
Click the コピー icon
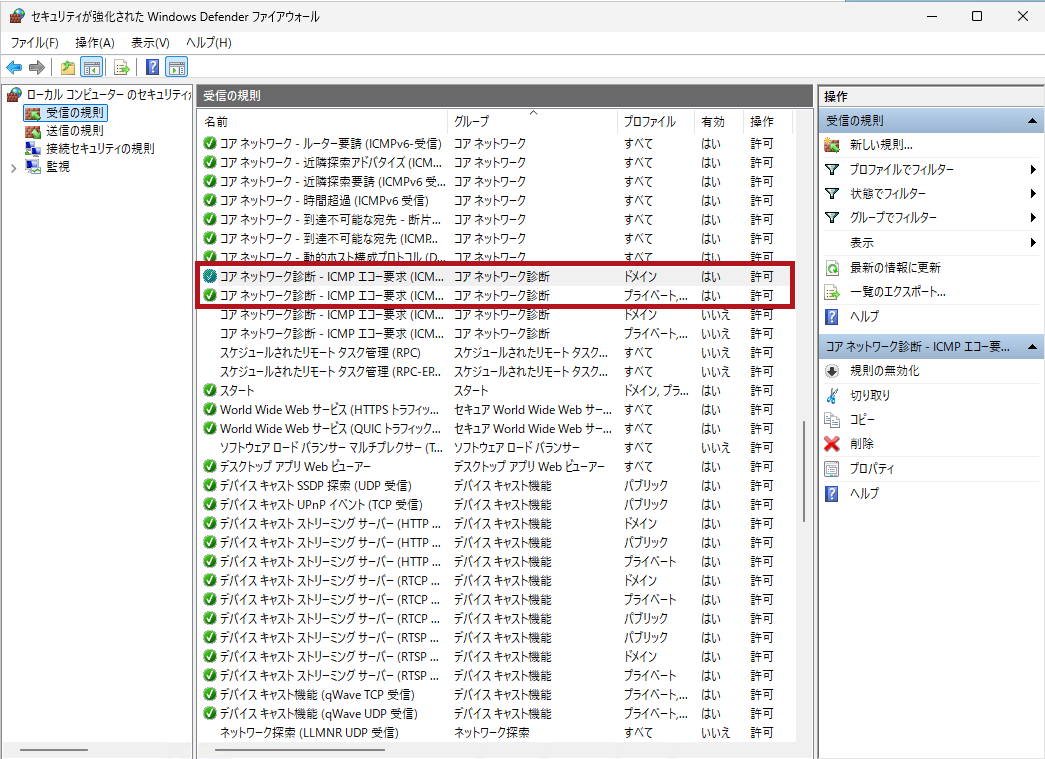point(832,420)
